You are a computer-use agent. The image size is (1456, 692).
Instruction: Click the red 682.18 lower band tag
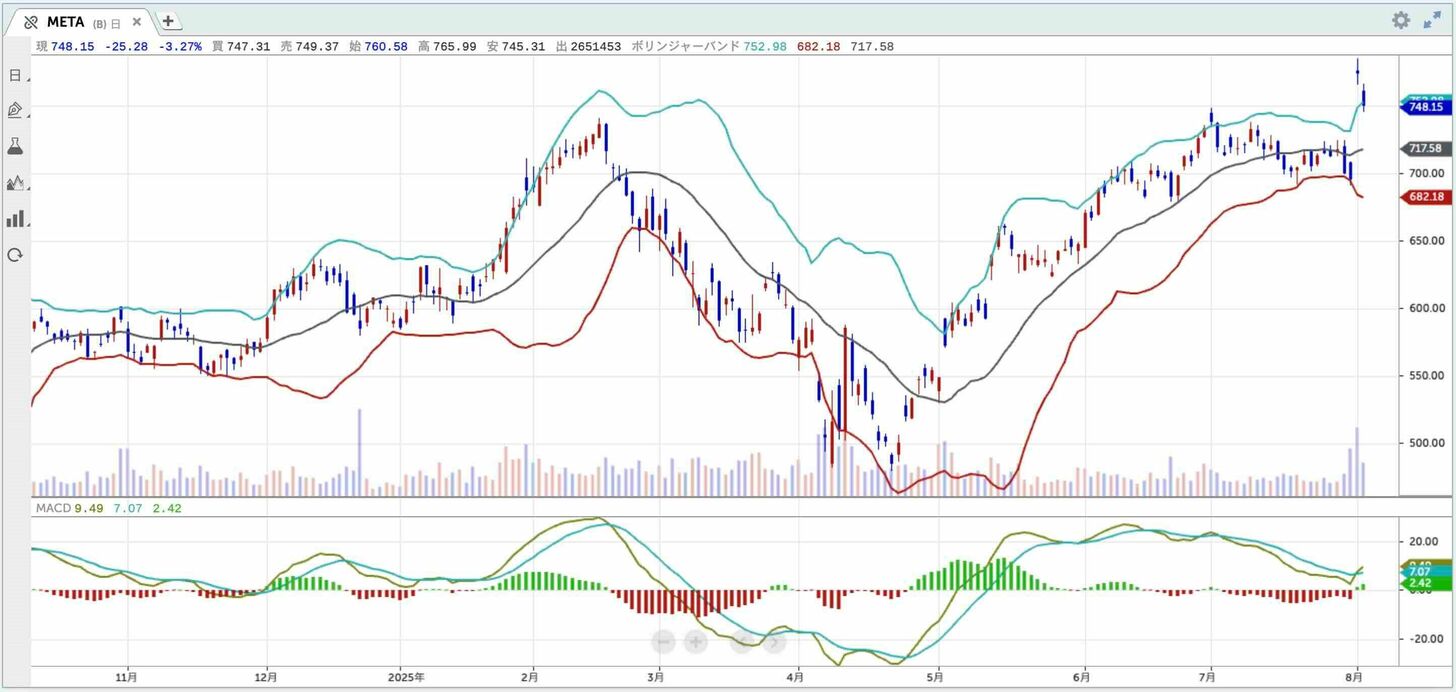point(1424,197)
